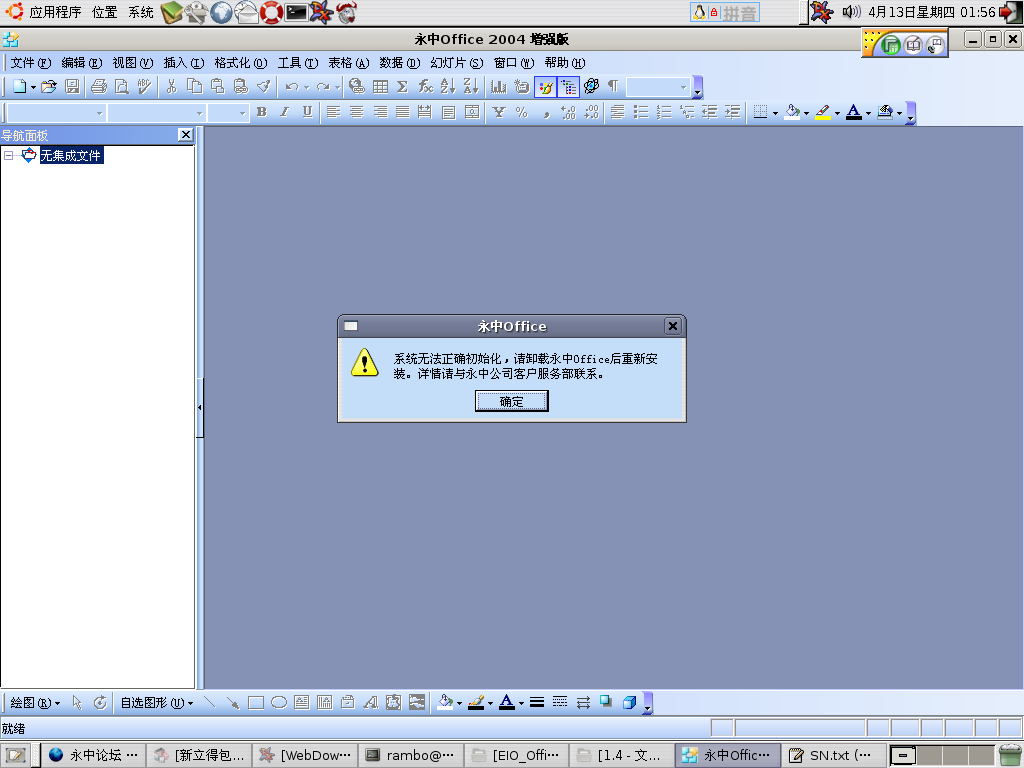Open the 格式化 menu

[240, 63]
